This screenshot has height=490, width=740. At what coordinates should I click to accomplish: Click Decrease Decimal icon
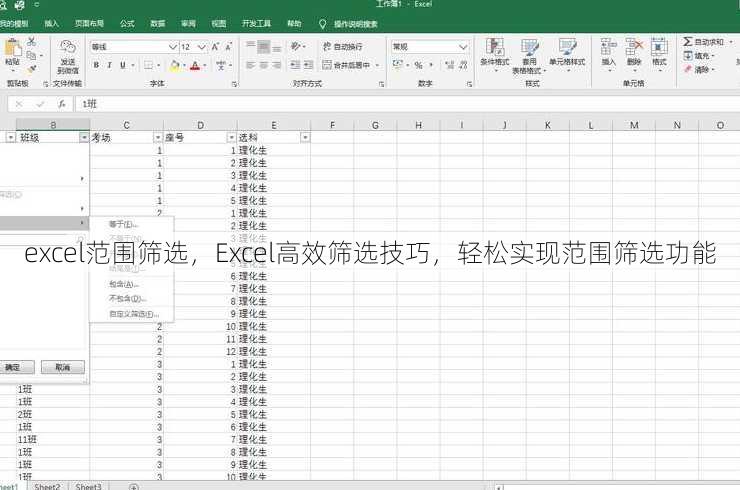tap(463, 65)
